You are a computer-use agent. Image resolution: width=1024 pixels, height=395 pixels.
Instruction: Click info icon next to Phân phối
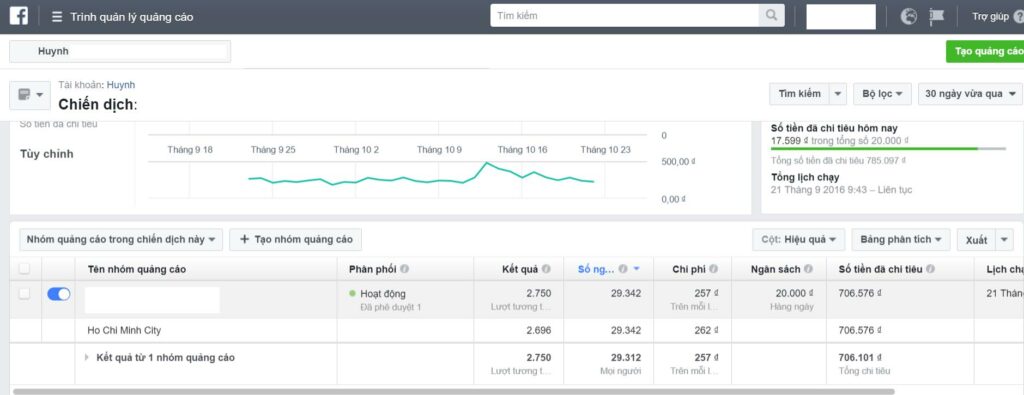(405, 269)
